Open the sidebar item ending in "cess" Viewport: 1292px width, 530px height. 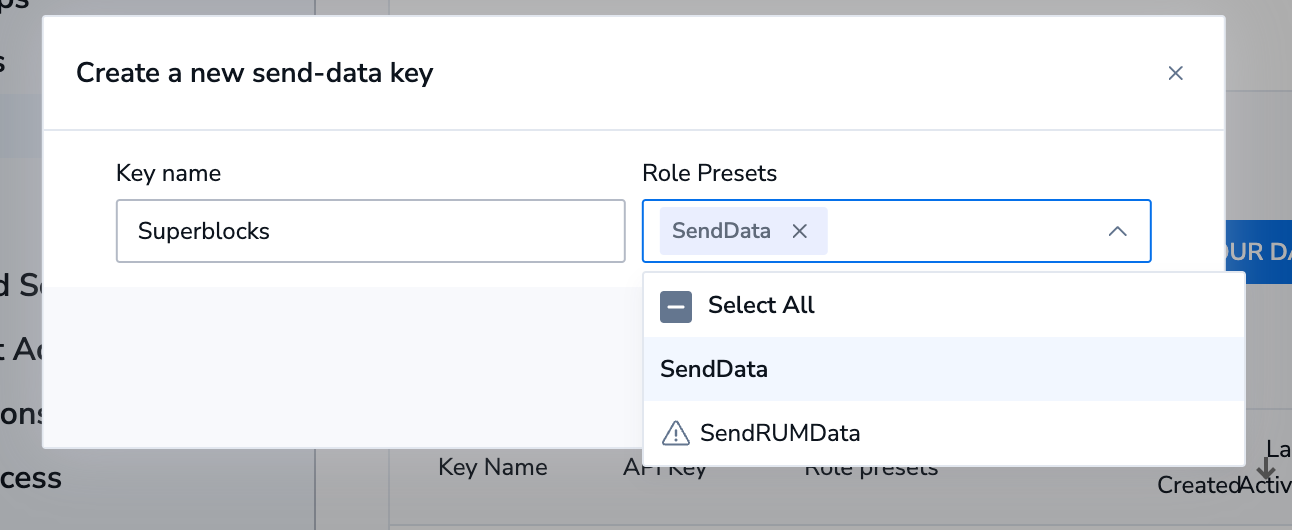click(x=32, y=478)
